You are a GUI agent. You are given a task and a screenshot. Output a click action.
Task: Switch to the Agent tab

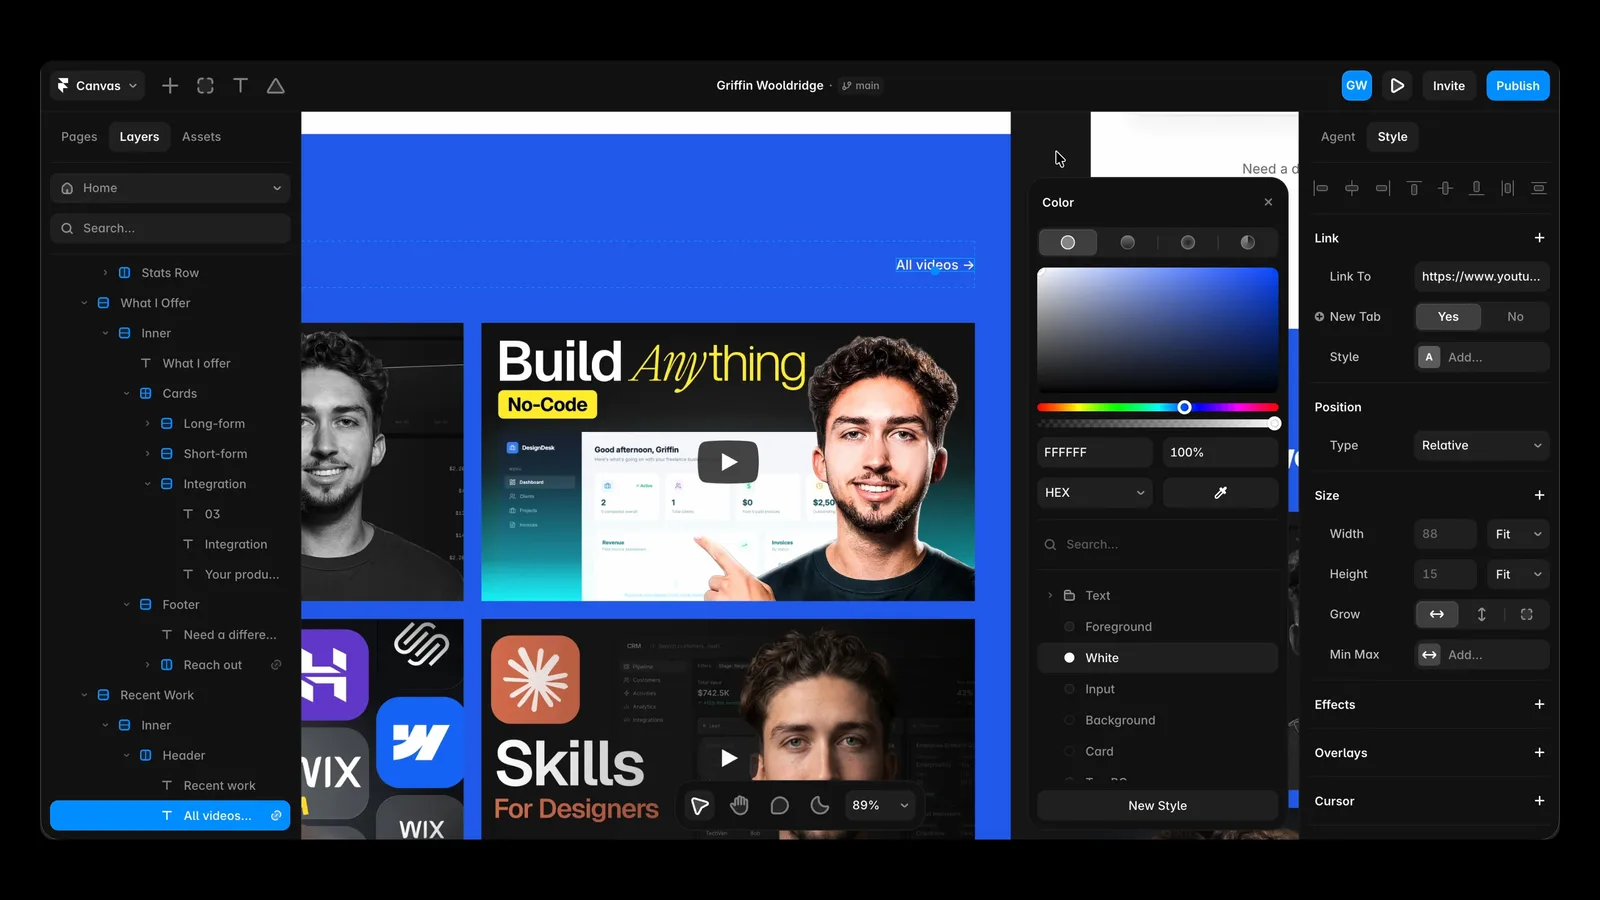[1338, 137]
